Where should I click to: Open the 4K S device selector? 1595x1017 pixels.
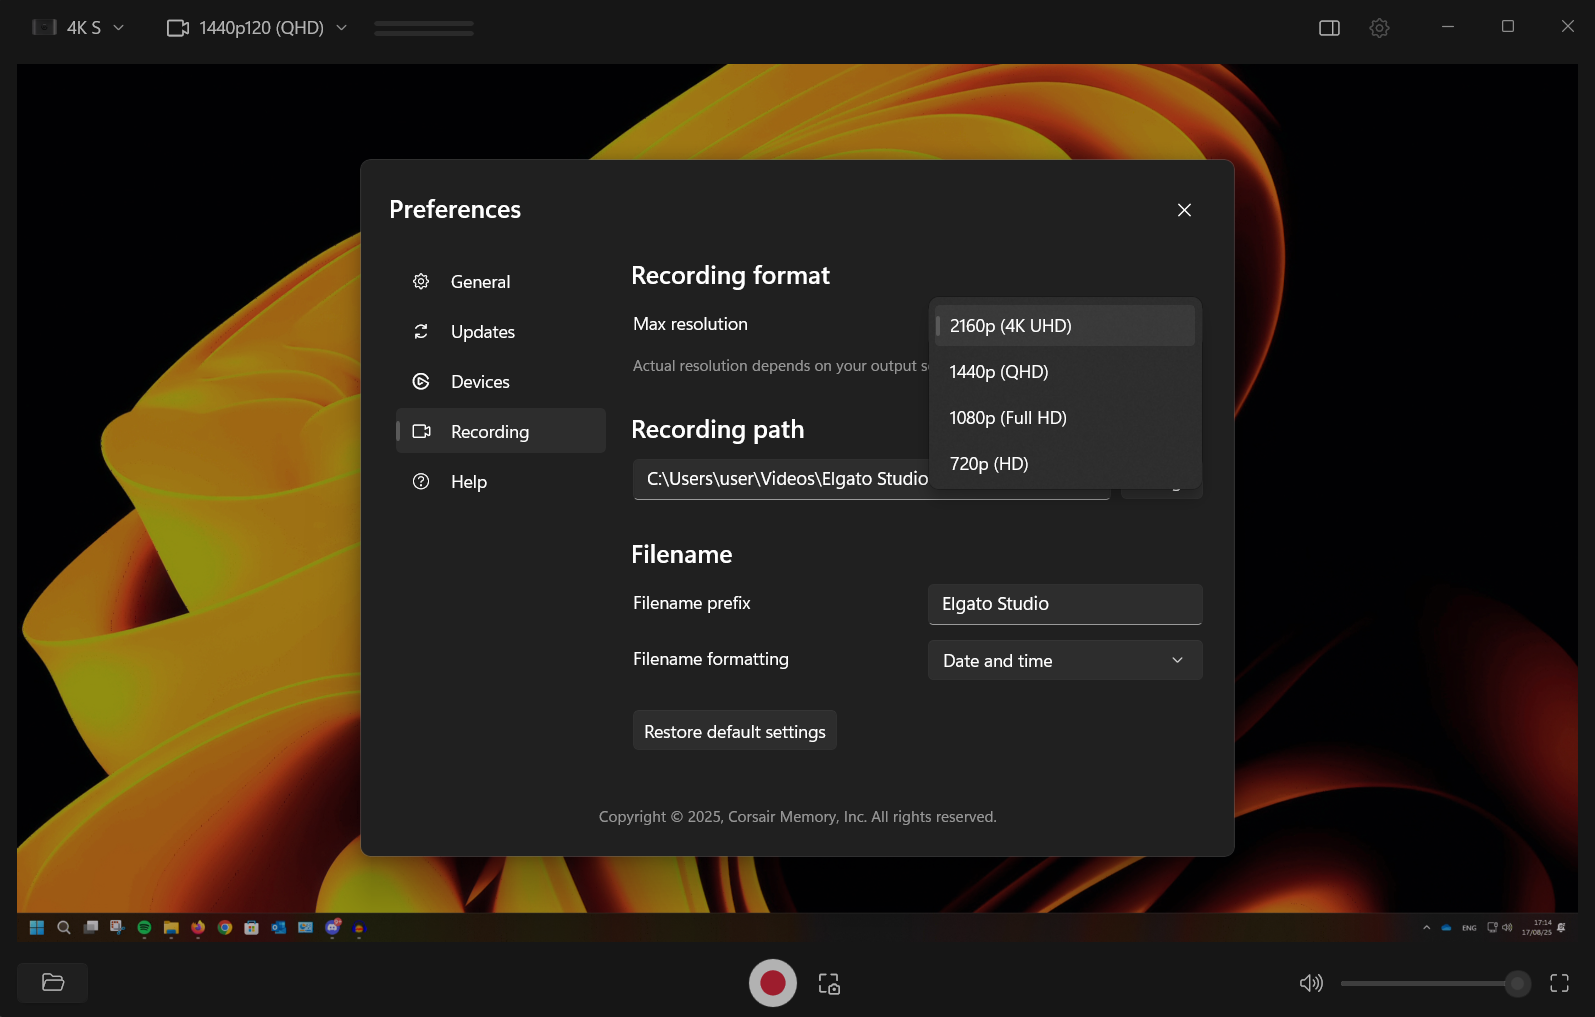point(79,28)
